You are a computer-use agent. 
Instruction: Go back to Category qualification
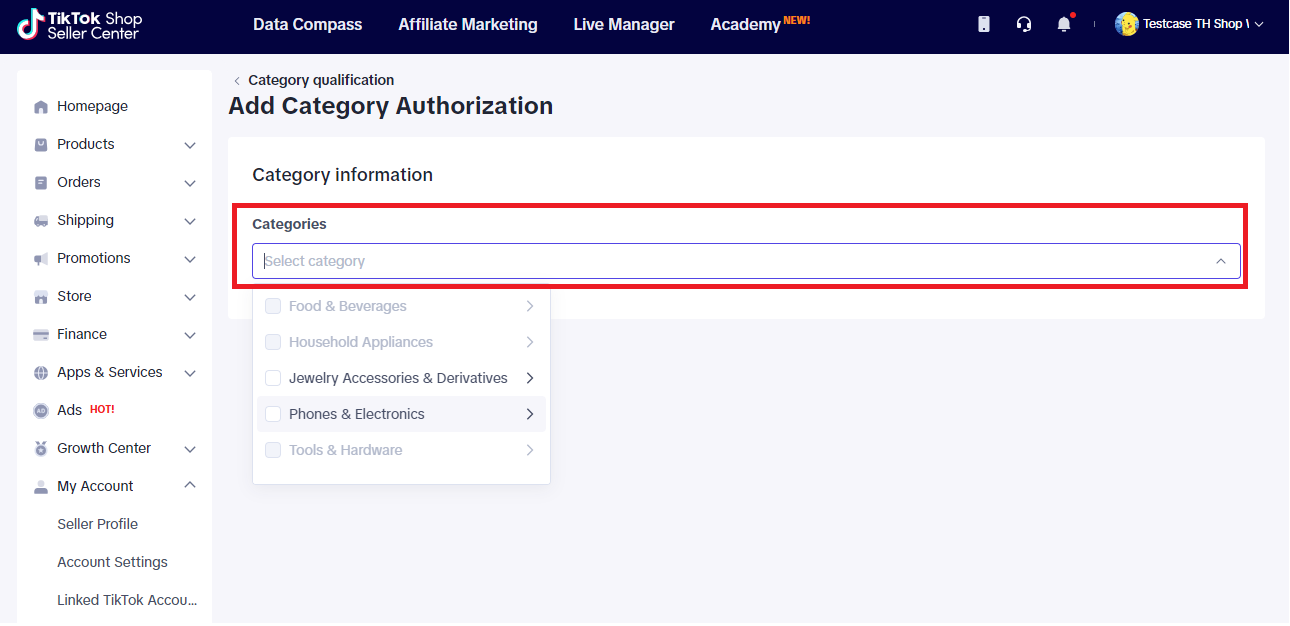[314, 80]
